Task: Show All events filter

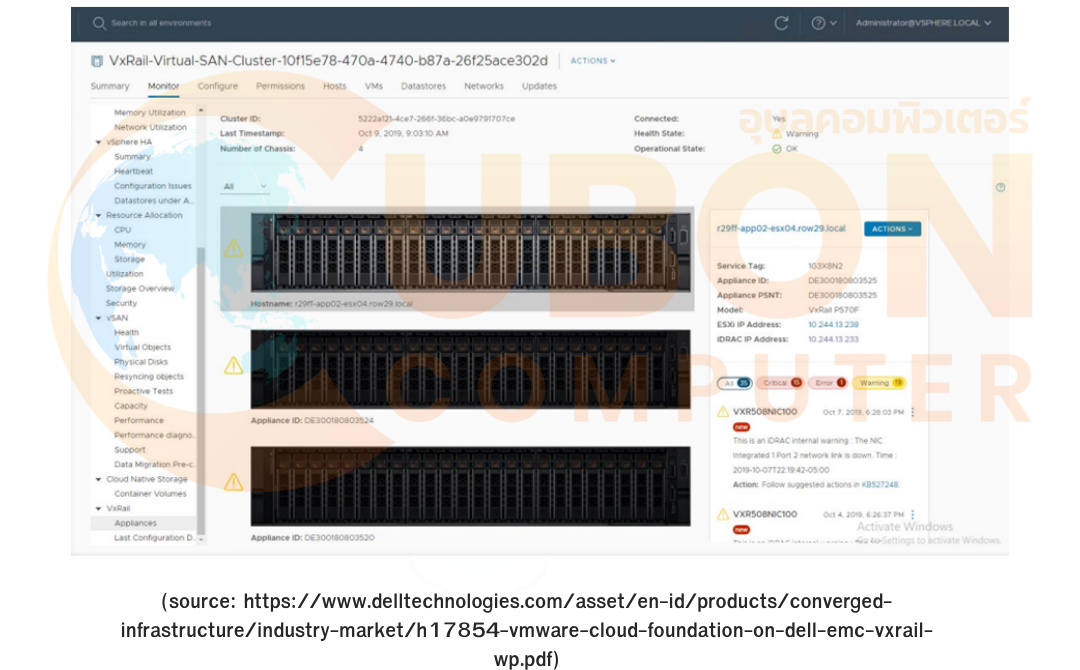Action: (x=735, y=383)
